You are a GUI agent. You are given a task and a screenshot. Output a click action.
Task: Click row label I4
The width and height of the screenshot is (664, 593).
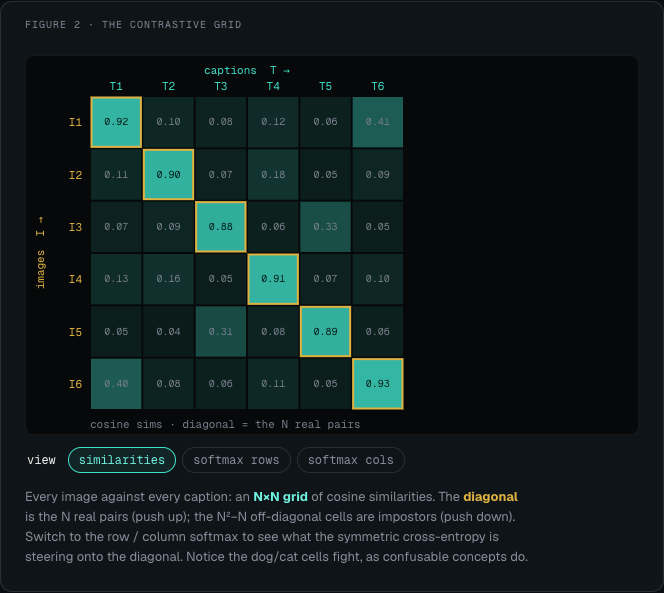pyautogui.click(x=75, y=279)
